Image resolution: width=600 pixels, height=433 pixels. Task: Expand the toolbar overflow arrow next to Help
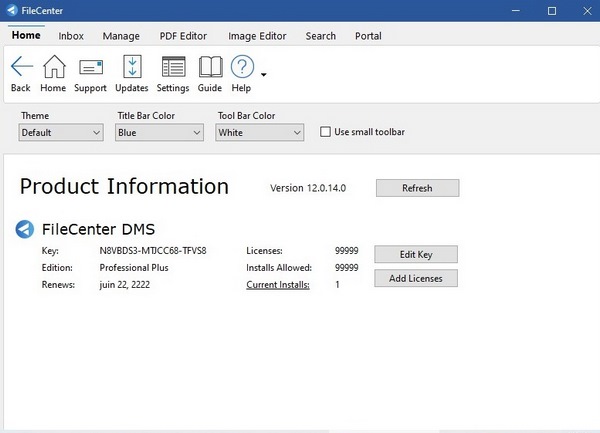pyautogui.click(x=264, y=75)
